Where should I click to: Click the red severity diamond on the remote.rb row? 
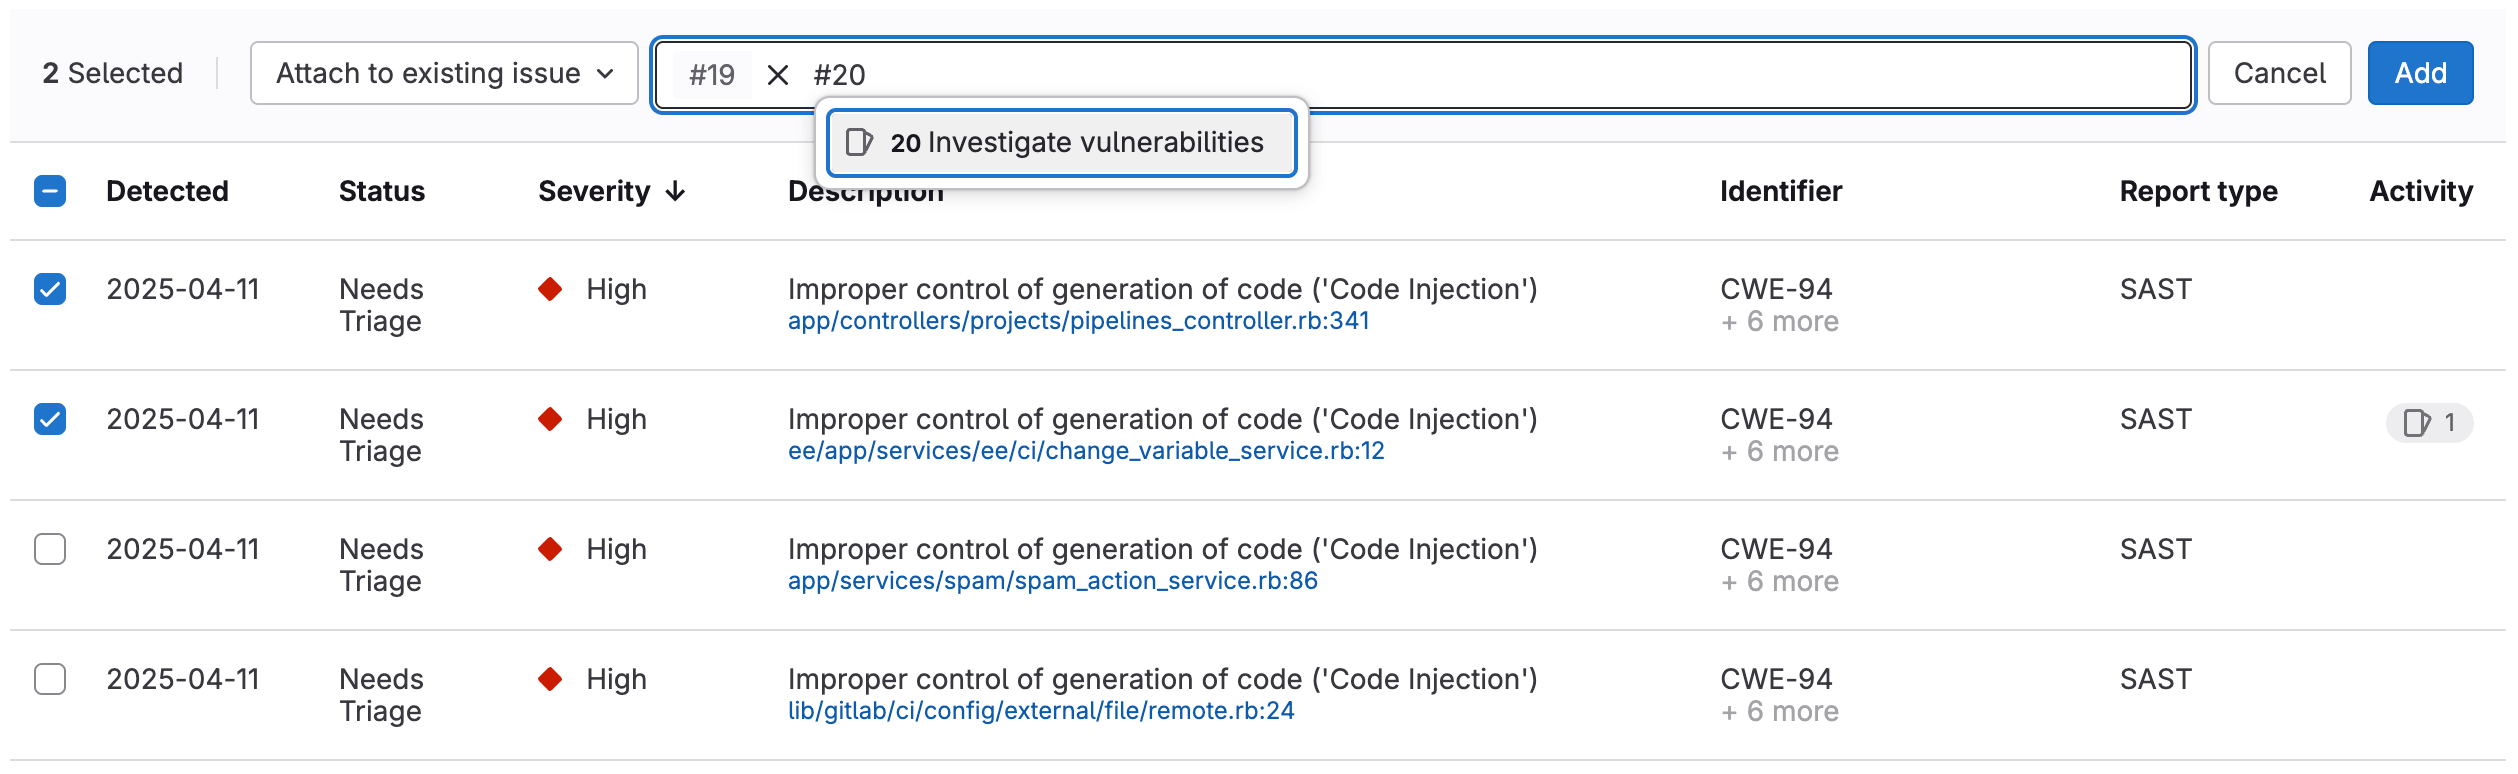pos(550,679)
